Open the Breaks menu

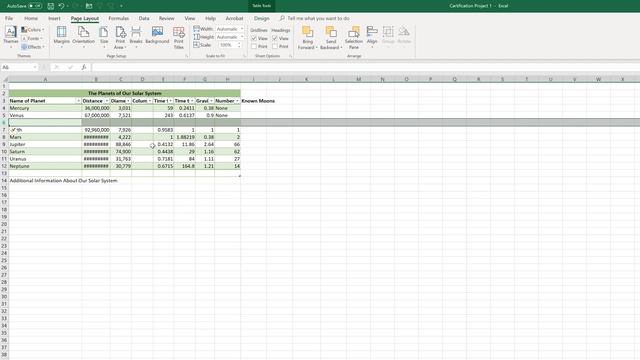136,37
